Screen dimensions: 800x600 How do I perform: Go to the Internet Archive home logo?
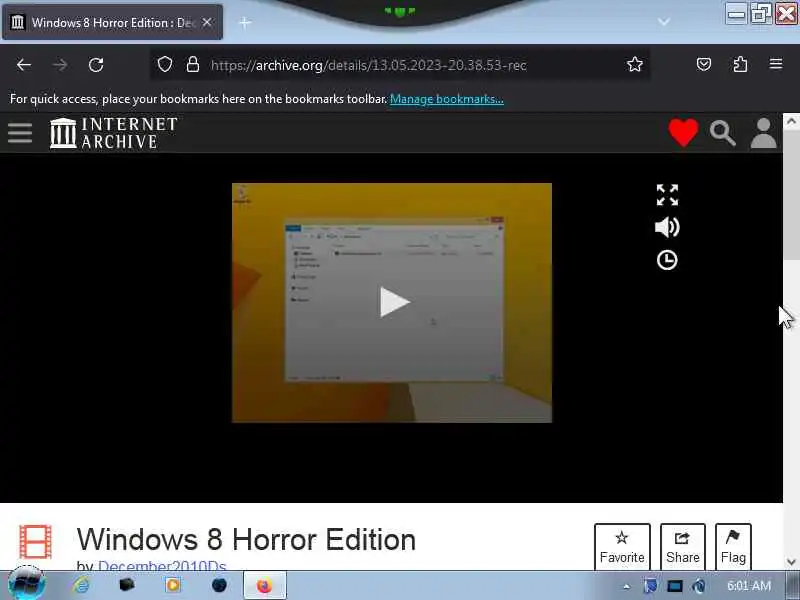click(x=113, y=133)
